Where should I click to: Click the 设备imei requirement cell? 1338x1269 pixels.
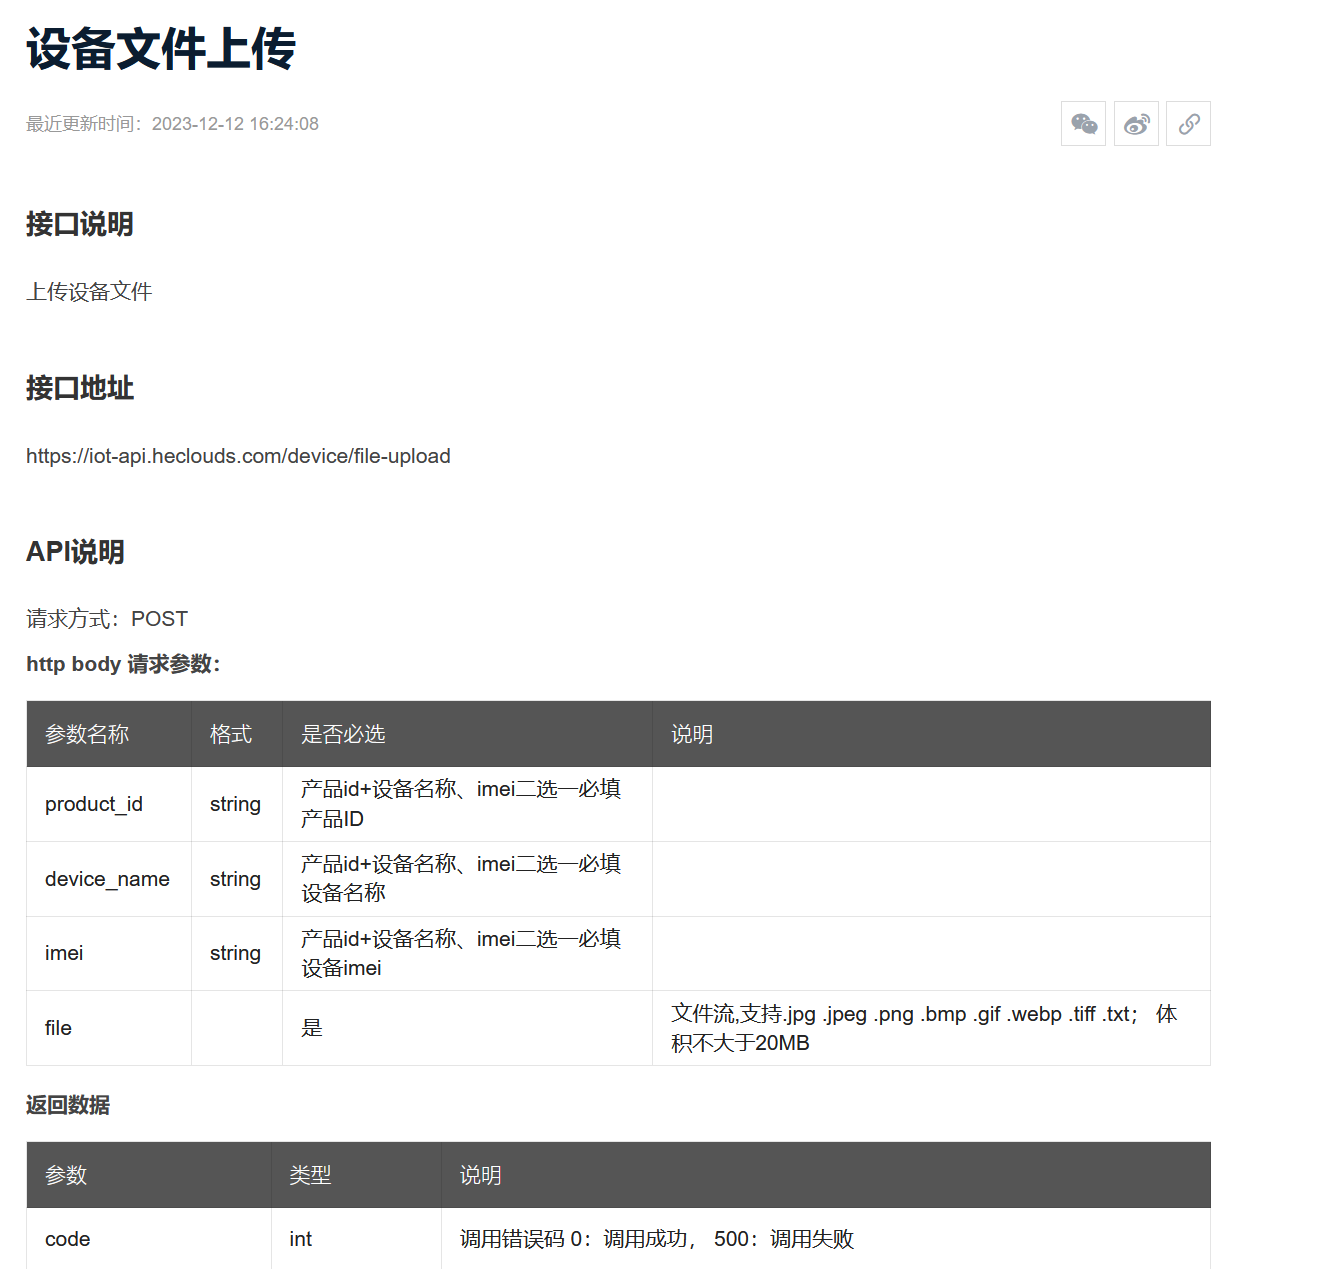coord(468,954)
